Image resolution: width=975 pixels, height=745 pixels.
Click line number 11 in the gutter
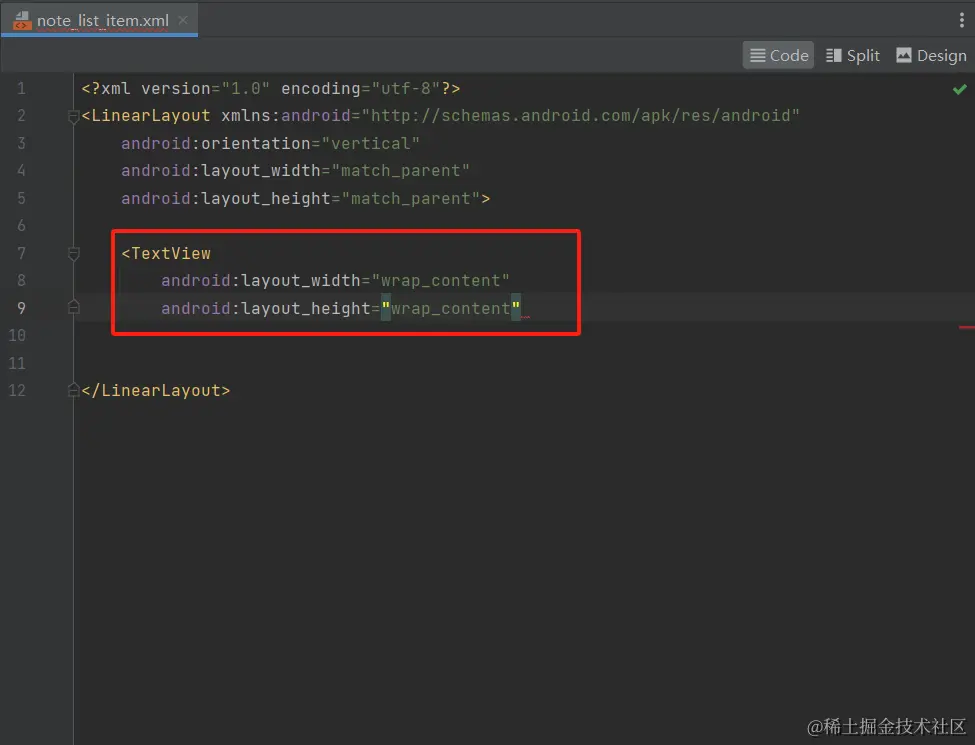click(x=17, y=363)
